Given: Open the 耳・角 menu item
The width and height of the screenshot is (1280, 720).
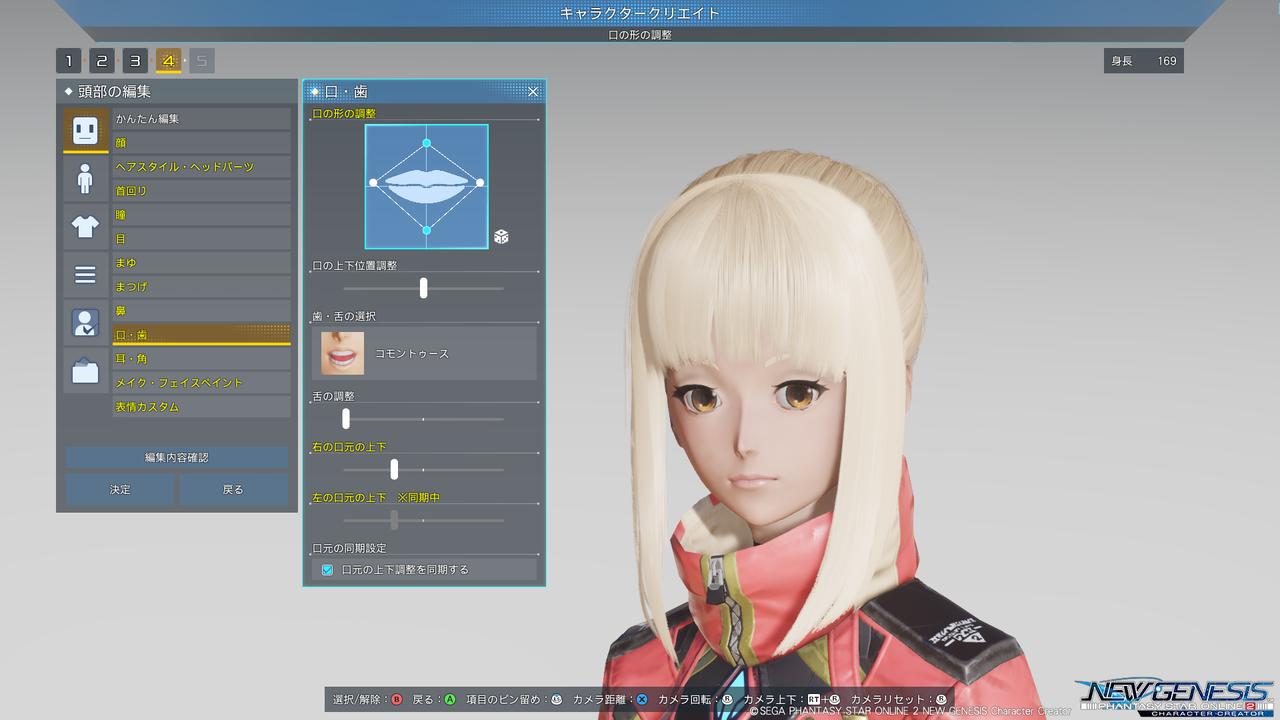Looking at the screenshot, I should 201,359.
